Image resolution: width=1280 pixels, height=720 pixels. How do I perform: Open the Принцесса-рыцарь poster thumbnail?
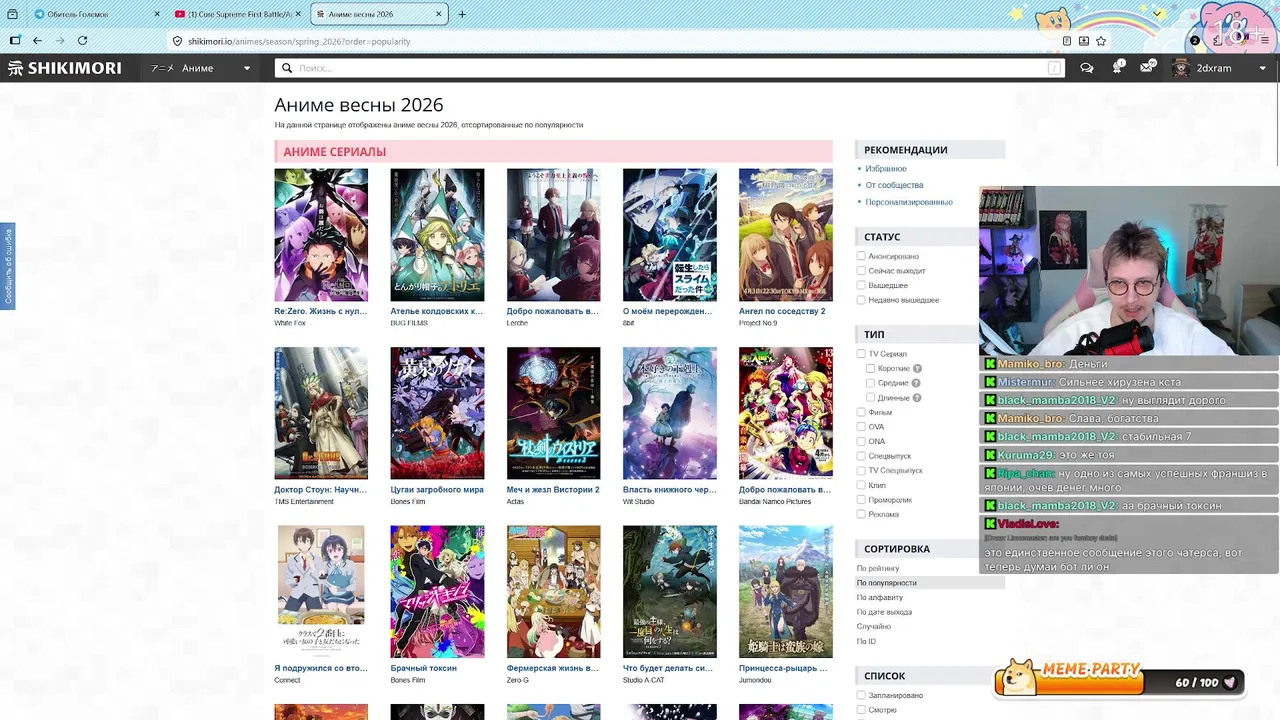(785, 591)
